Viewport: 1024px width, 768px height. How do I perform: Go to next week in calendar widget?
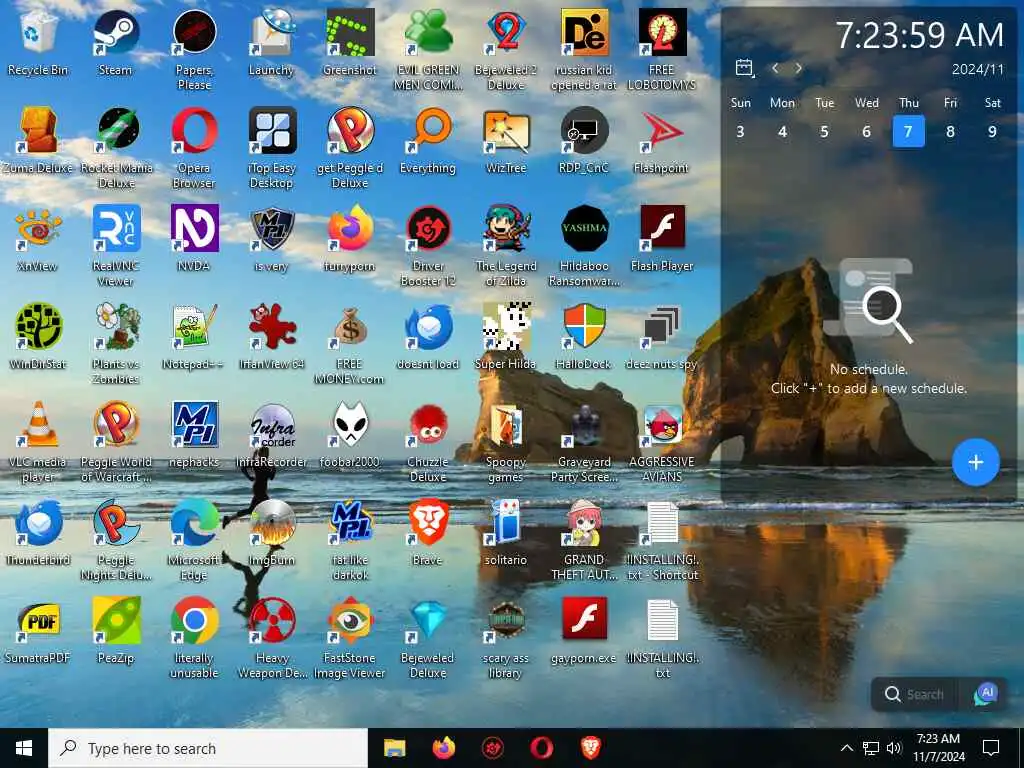(798, 68)
